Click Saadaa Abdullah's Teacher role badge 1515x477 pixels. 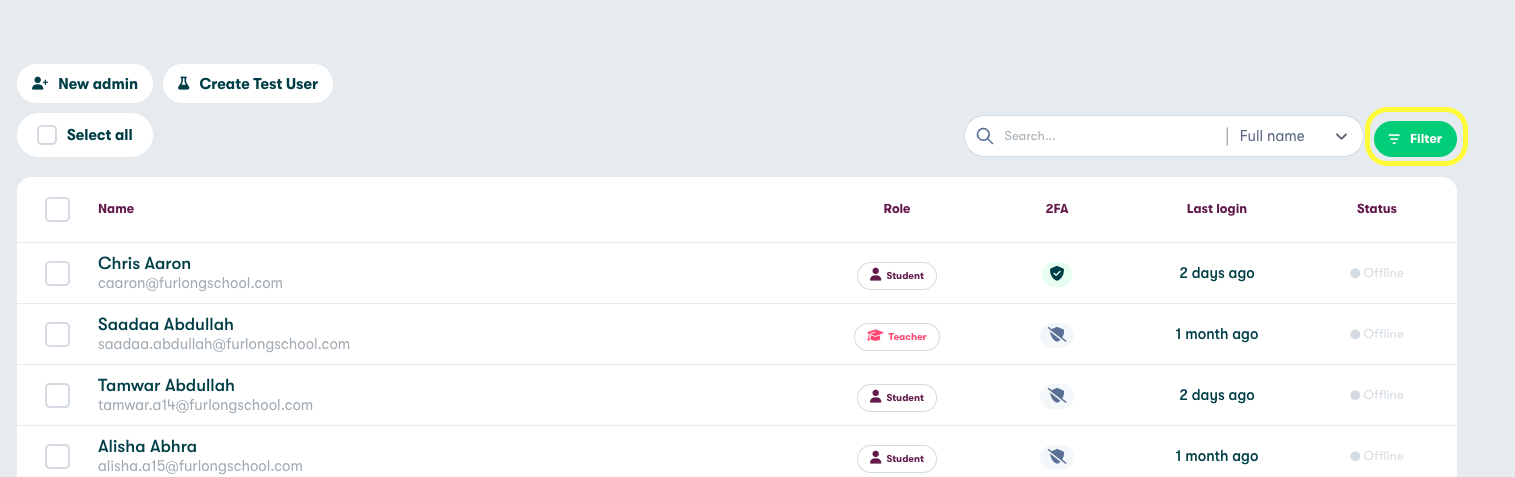(x=897, y=337)
